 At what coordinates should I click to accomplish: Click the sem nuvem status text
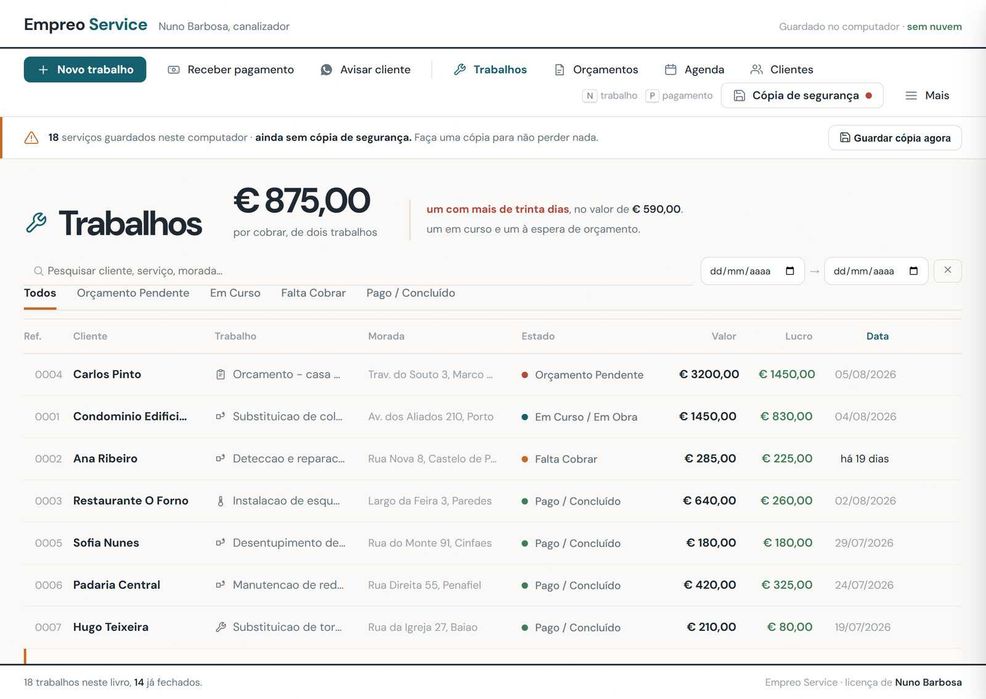[x=934, y=26]
